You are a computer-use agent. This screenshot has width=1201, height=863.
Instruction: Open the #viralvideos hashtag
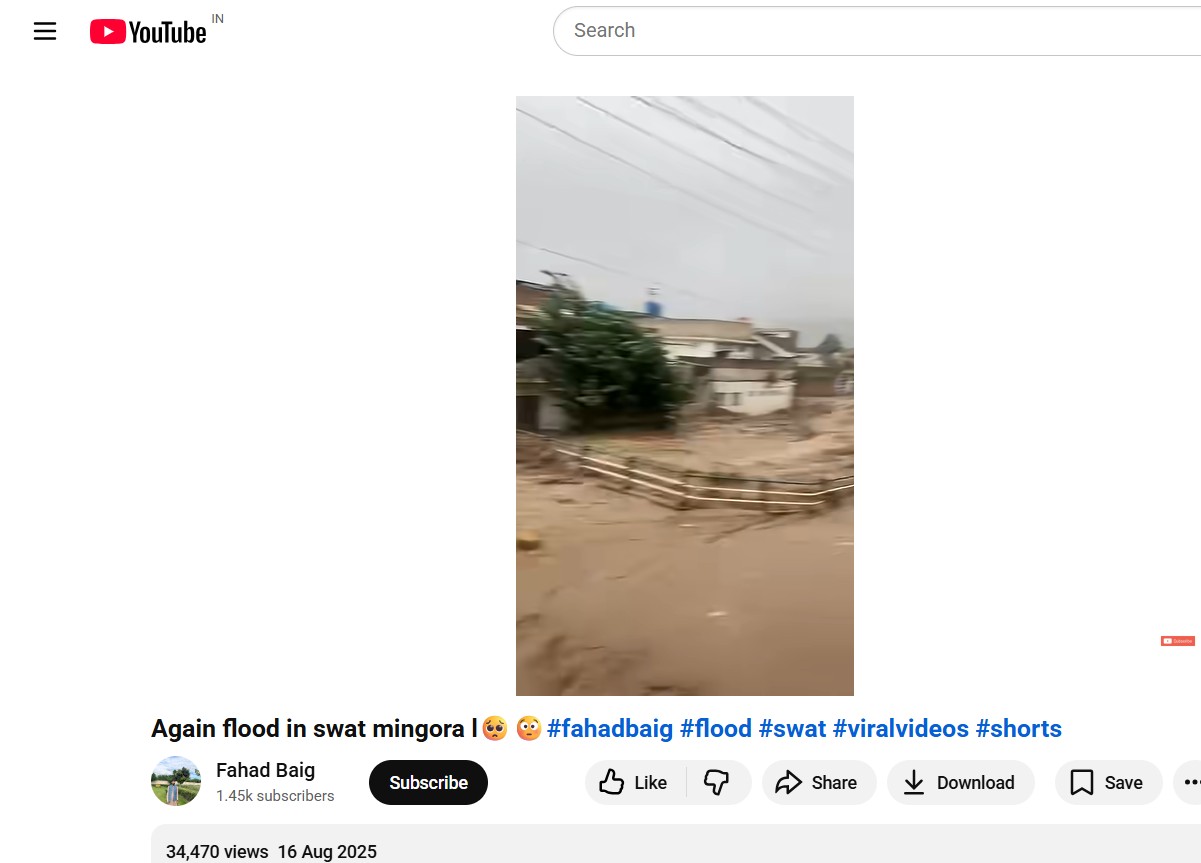point(900,729)
